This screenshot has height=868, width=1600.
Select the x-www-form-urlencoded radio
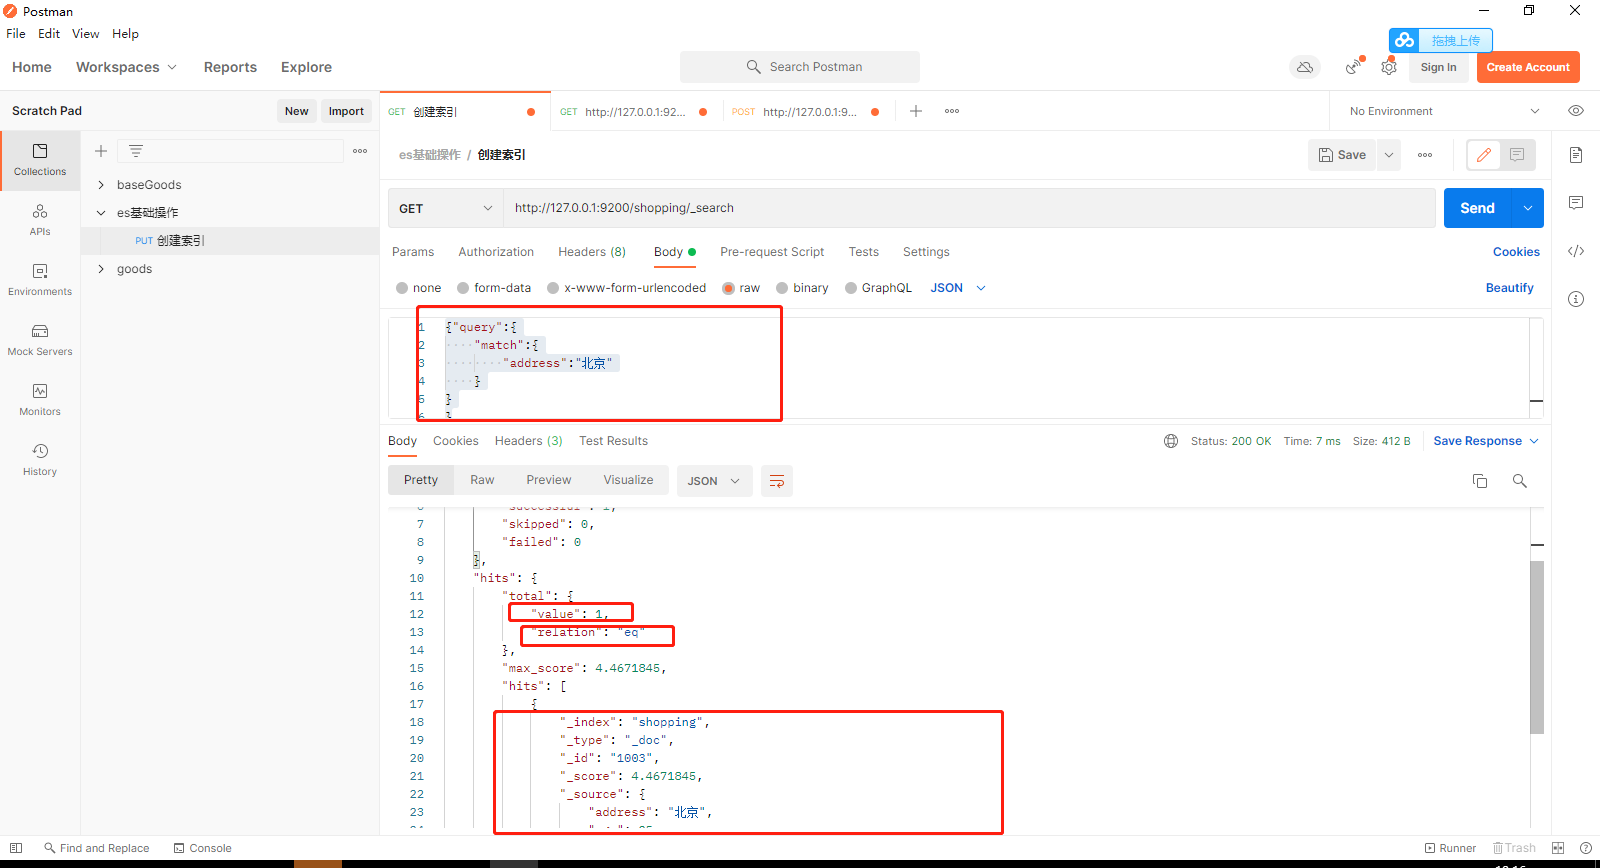pos(553,288)
